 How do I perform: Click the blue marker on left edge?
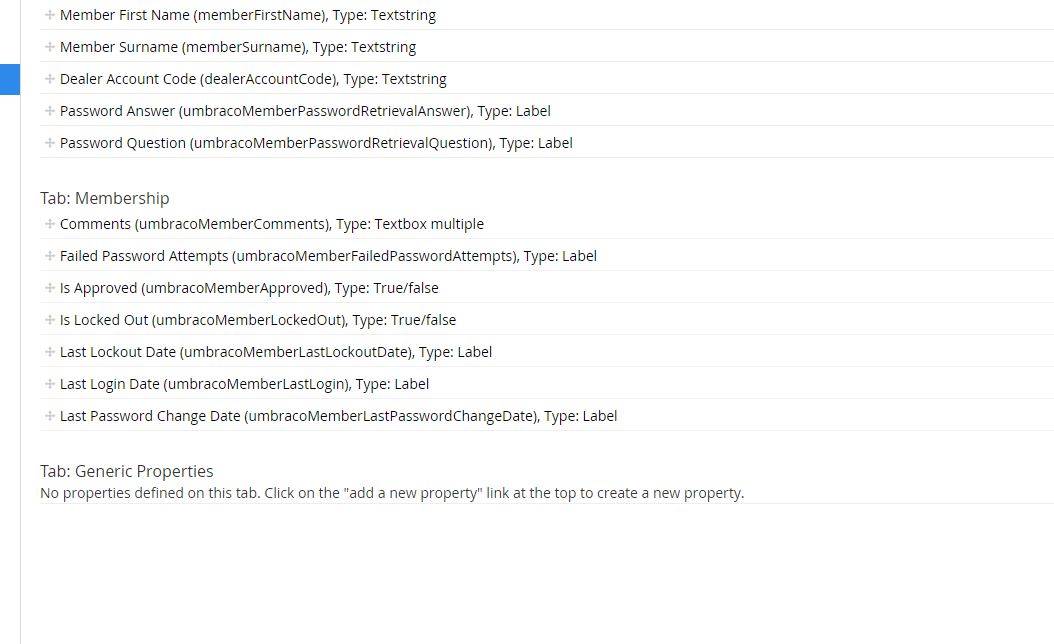pos(9,79)
